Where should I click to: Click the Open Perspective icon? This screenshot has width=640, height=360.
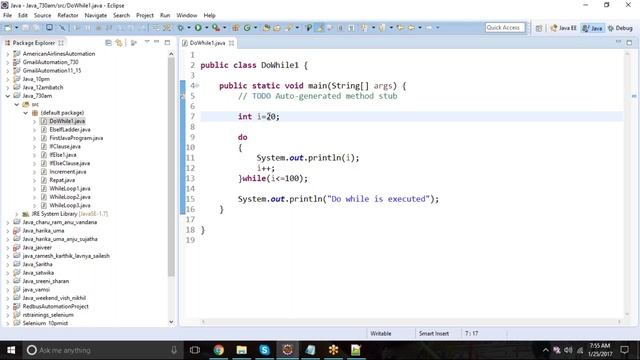539,28
